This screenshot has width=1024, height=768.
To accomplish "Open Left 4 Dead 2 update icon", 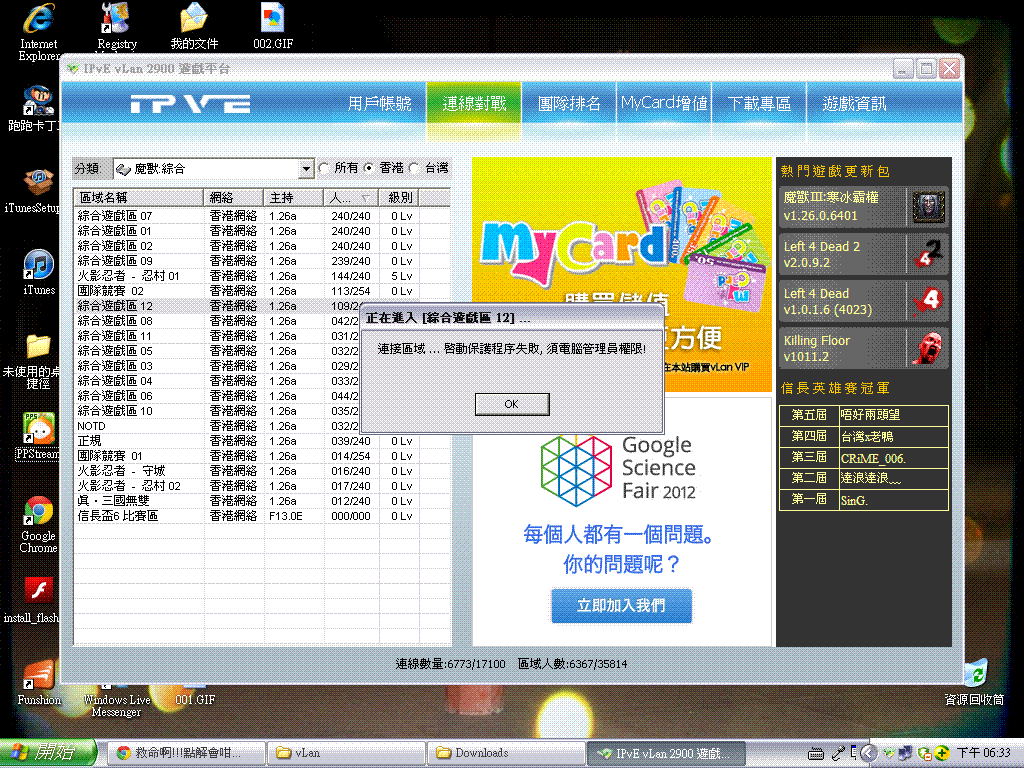I will point(929,254).
